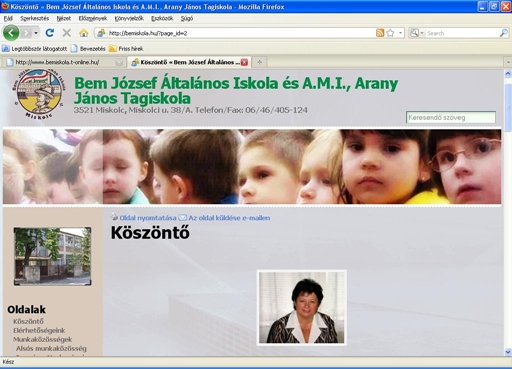Click the RSS feed icon in address bar
The height and width of the screenshot is (369, 512).
[x=380, y=33]
